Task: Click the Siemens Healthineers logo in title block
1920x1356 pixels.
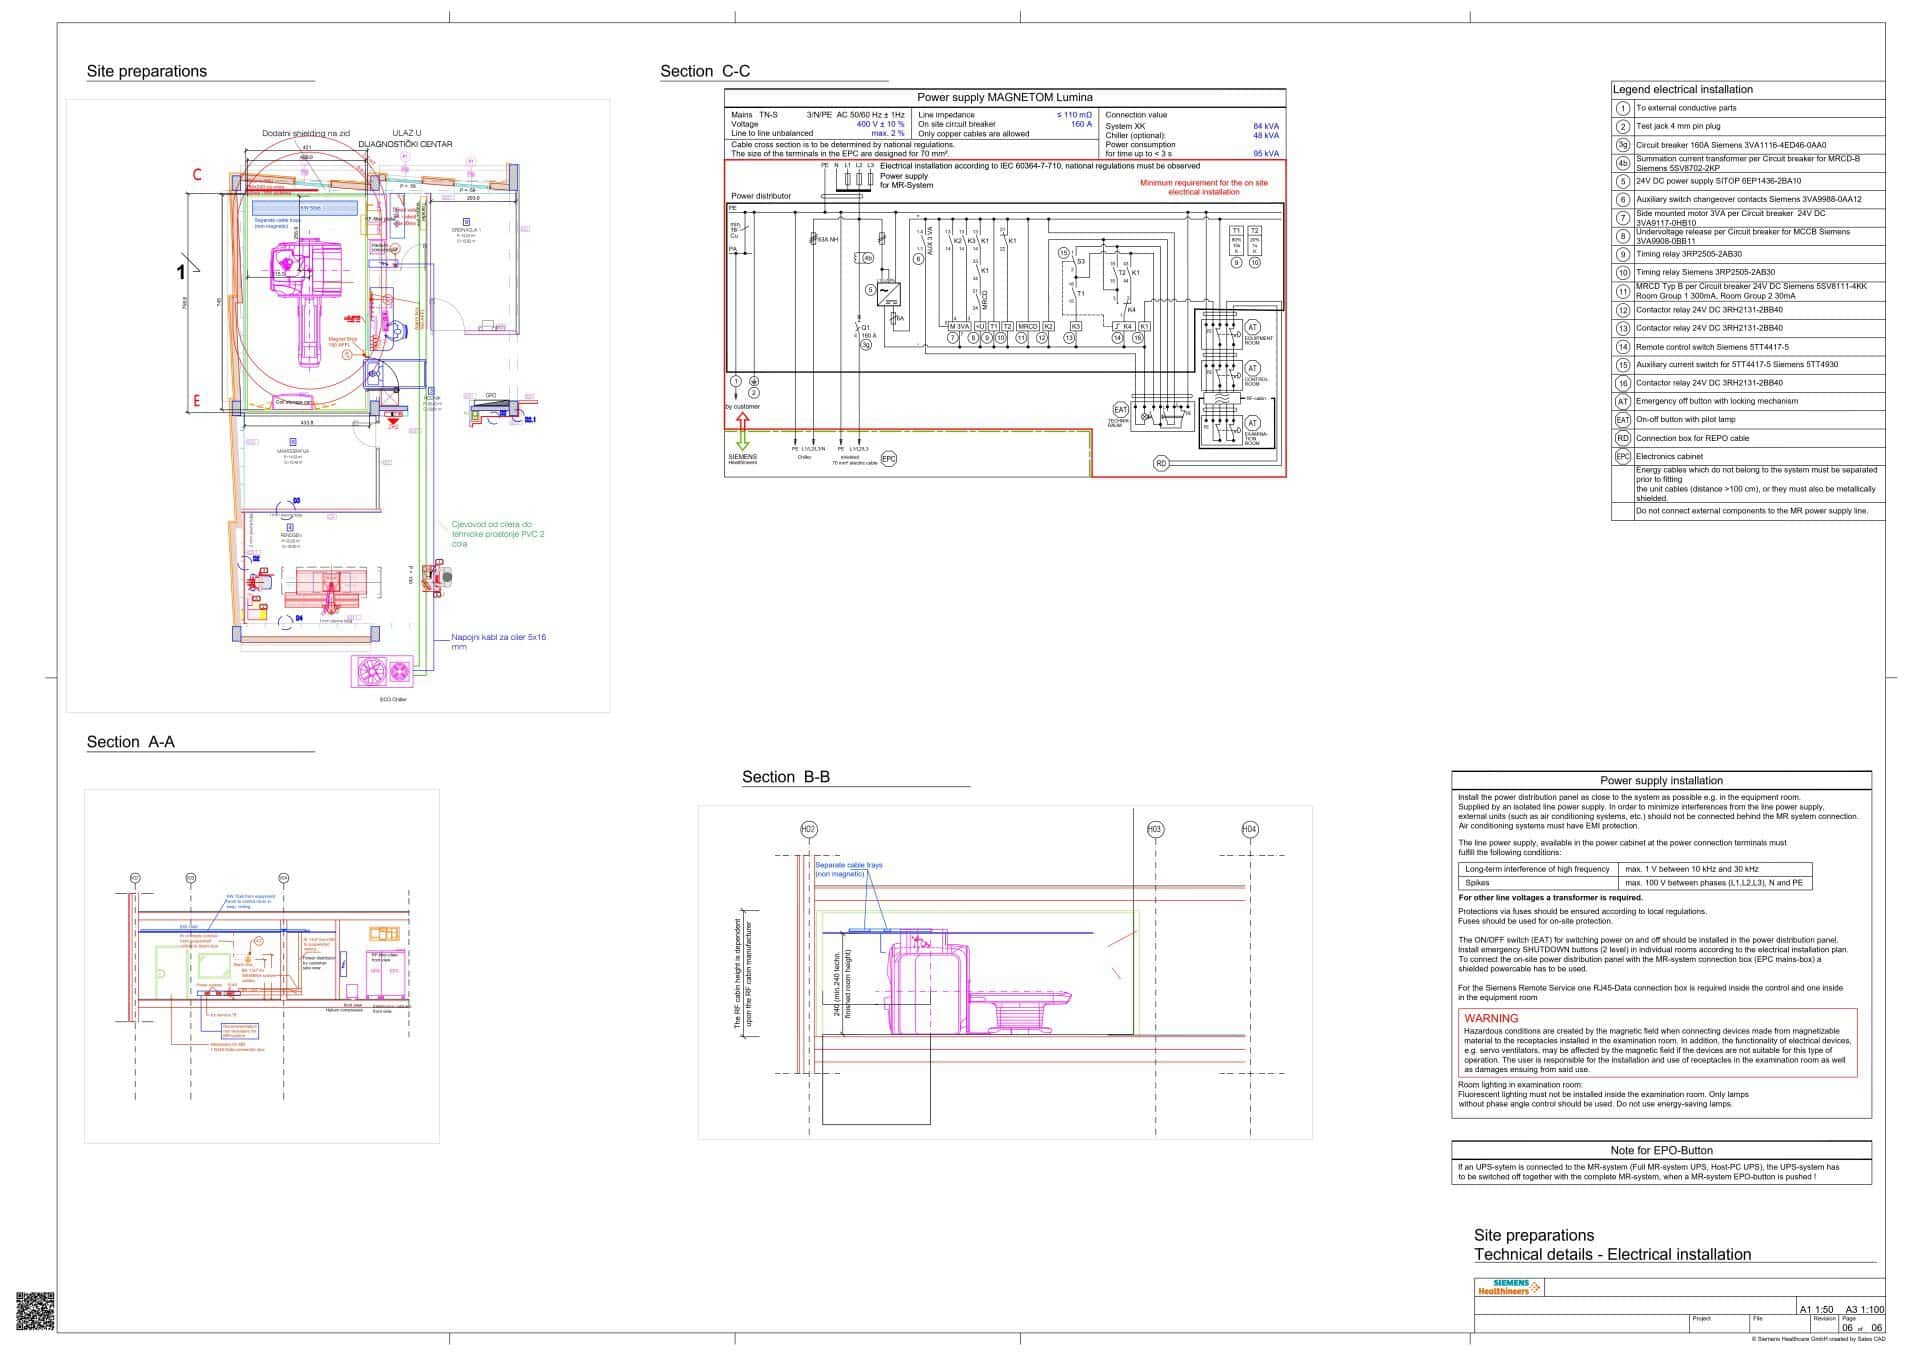Action: point(1508,1287)
